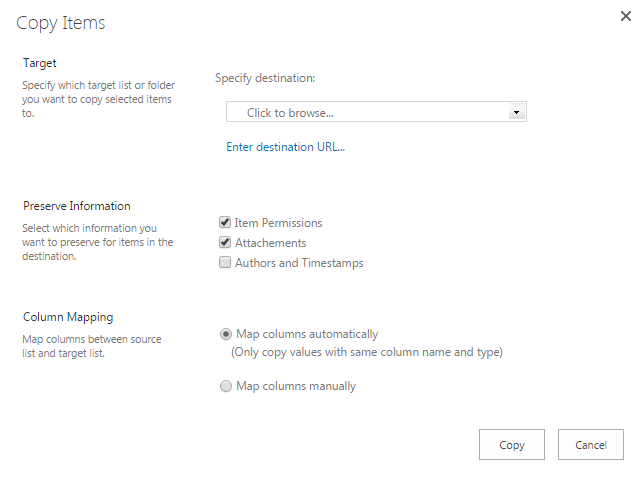Viewport: 641px width, 486px height.
Task: Select the Map columns automatically radio button
Action: point(226,334)
